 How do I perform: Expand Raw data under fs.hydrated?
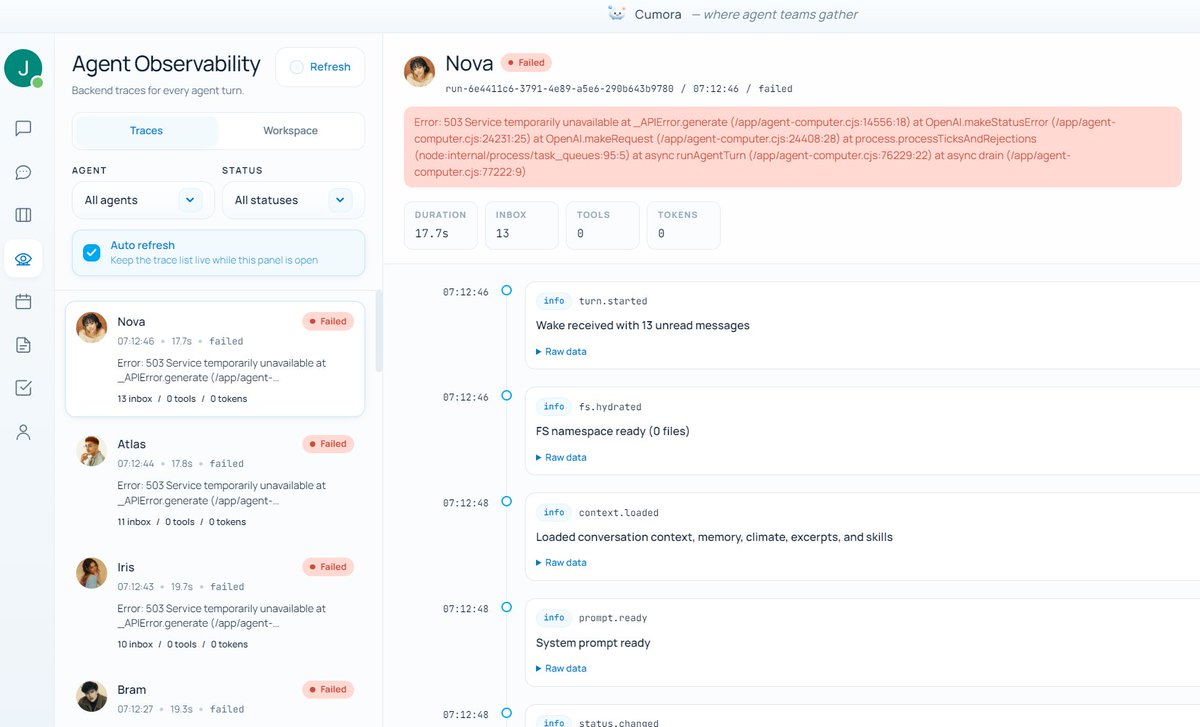point(561,457)
